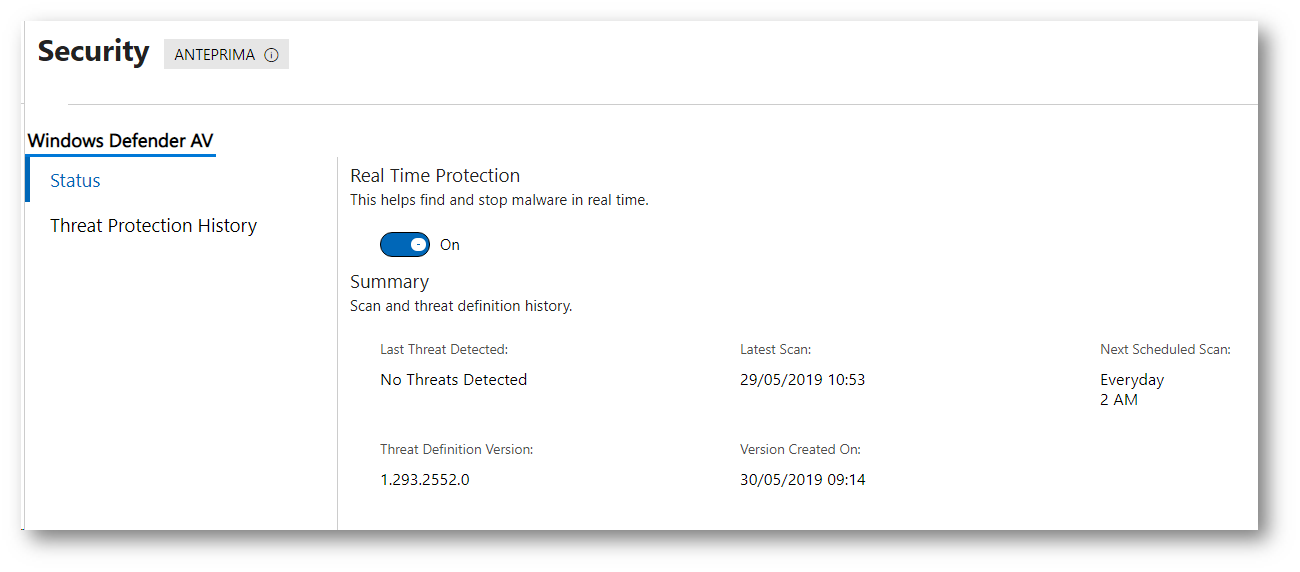Click the Everyday schedule value

(x=1132, y=380)
